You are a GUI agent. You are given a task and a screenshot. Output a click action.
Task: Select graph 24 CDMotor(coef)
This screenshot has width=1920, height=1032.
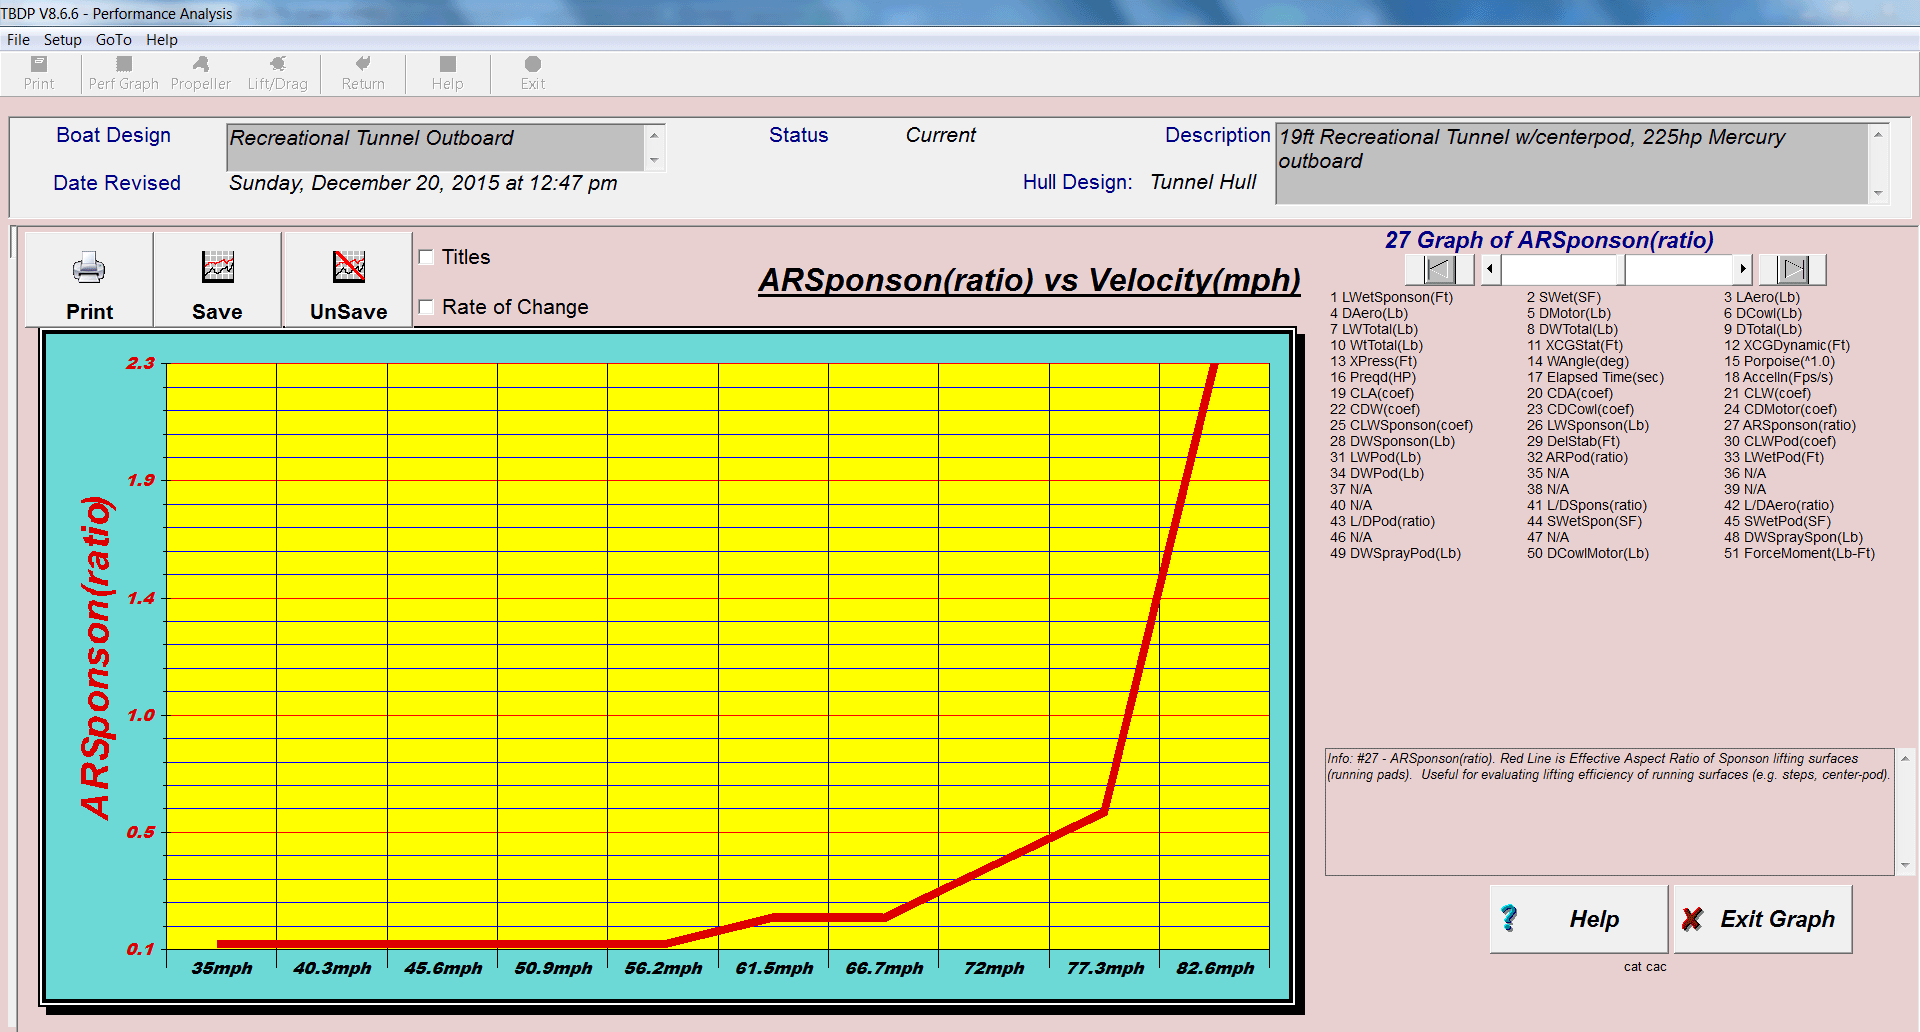tap(1780, 409)
